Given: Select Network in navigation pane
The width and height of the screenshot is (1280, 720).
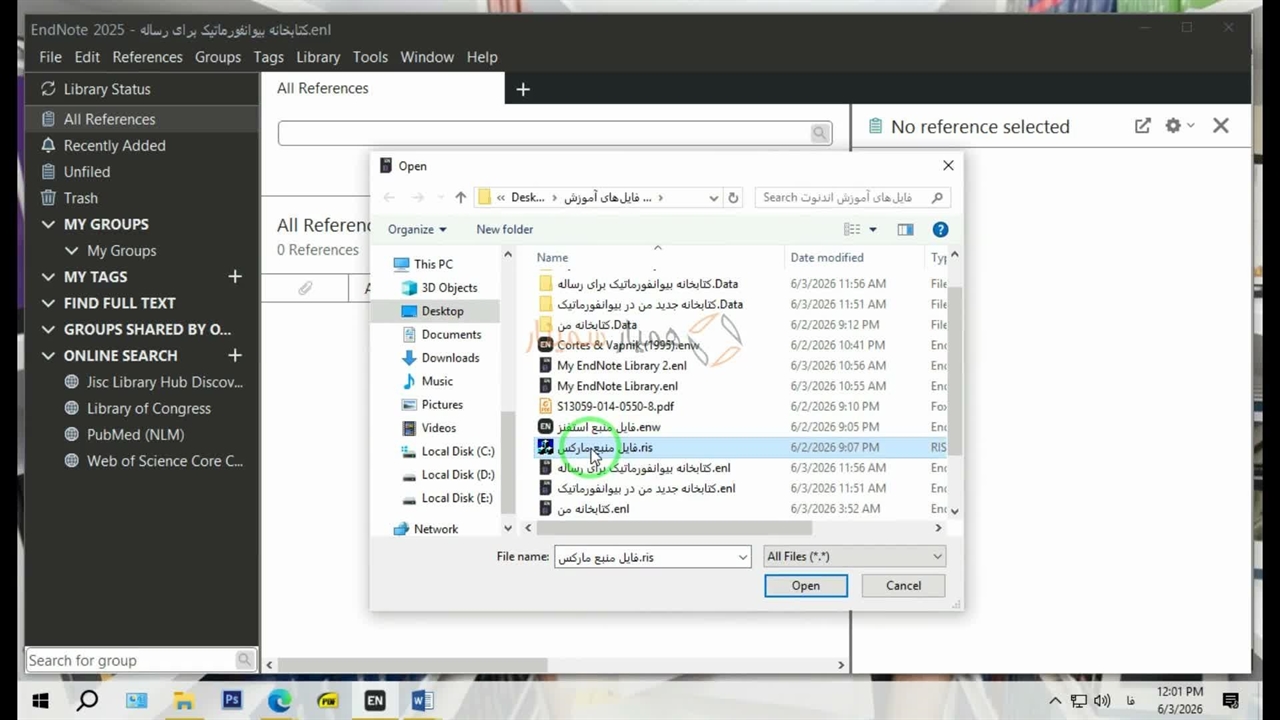Looking at the screenshot, I should [436, 529].
